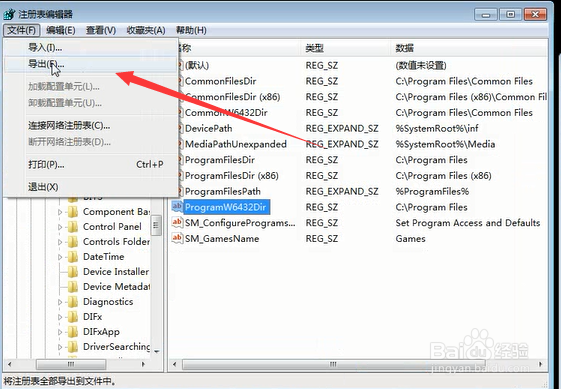
Task: Expand the Controls Folder tree node
Action: (60, 242)
